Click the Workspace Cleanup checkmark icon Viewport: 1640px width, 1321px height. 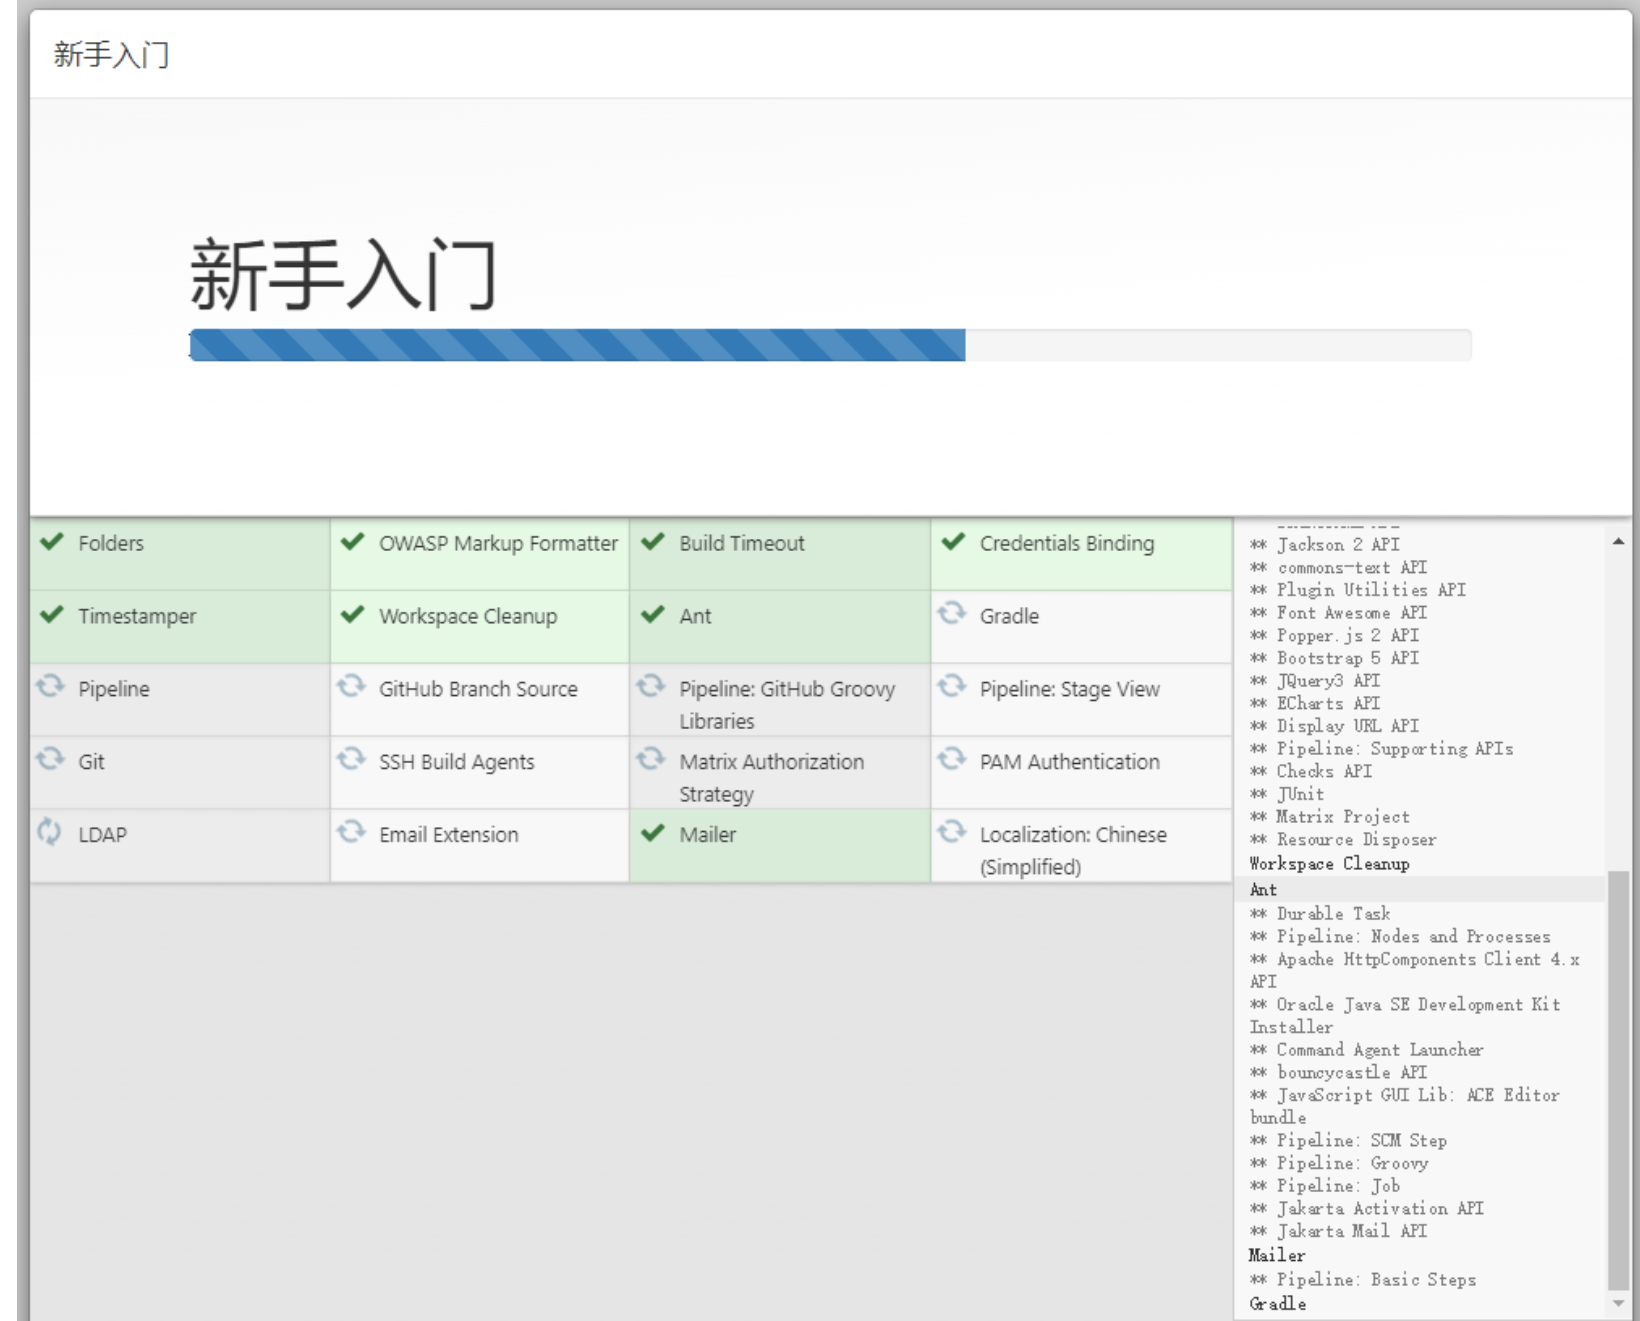(x=352, y=614)
